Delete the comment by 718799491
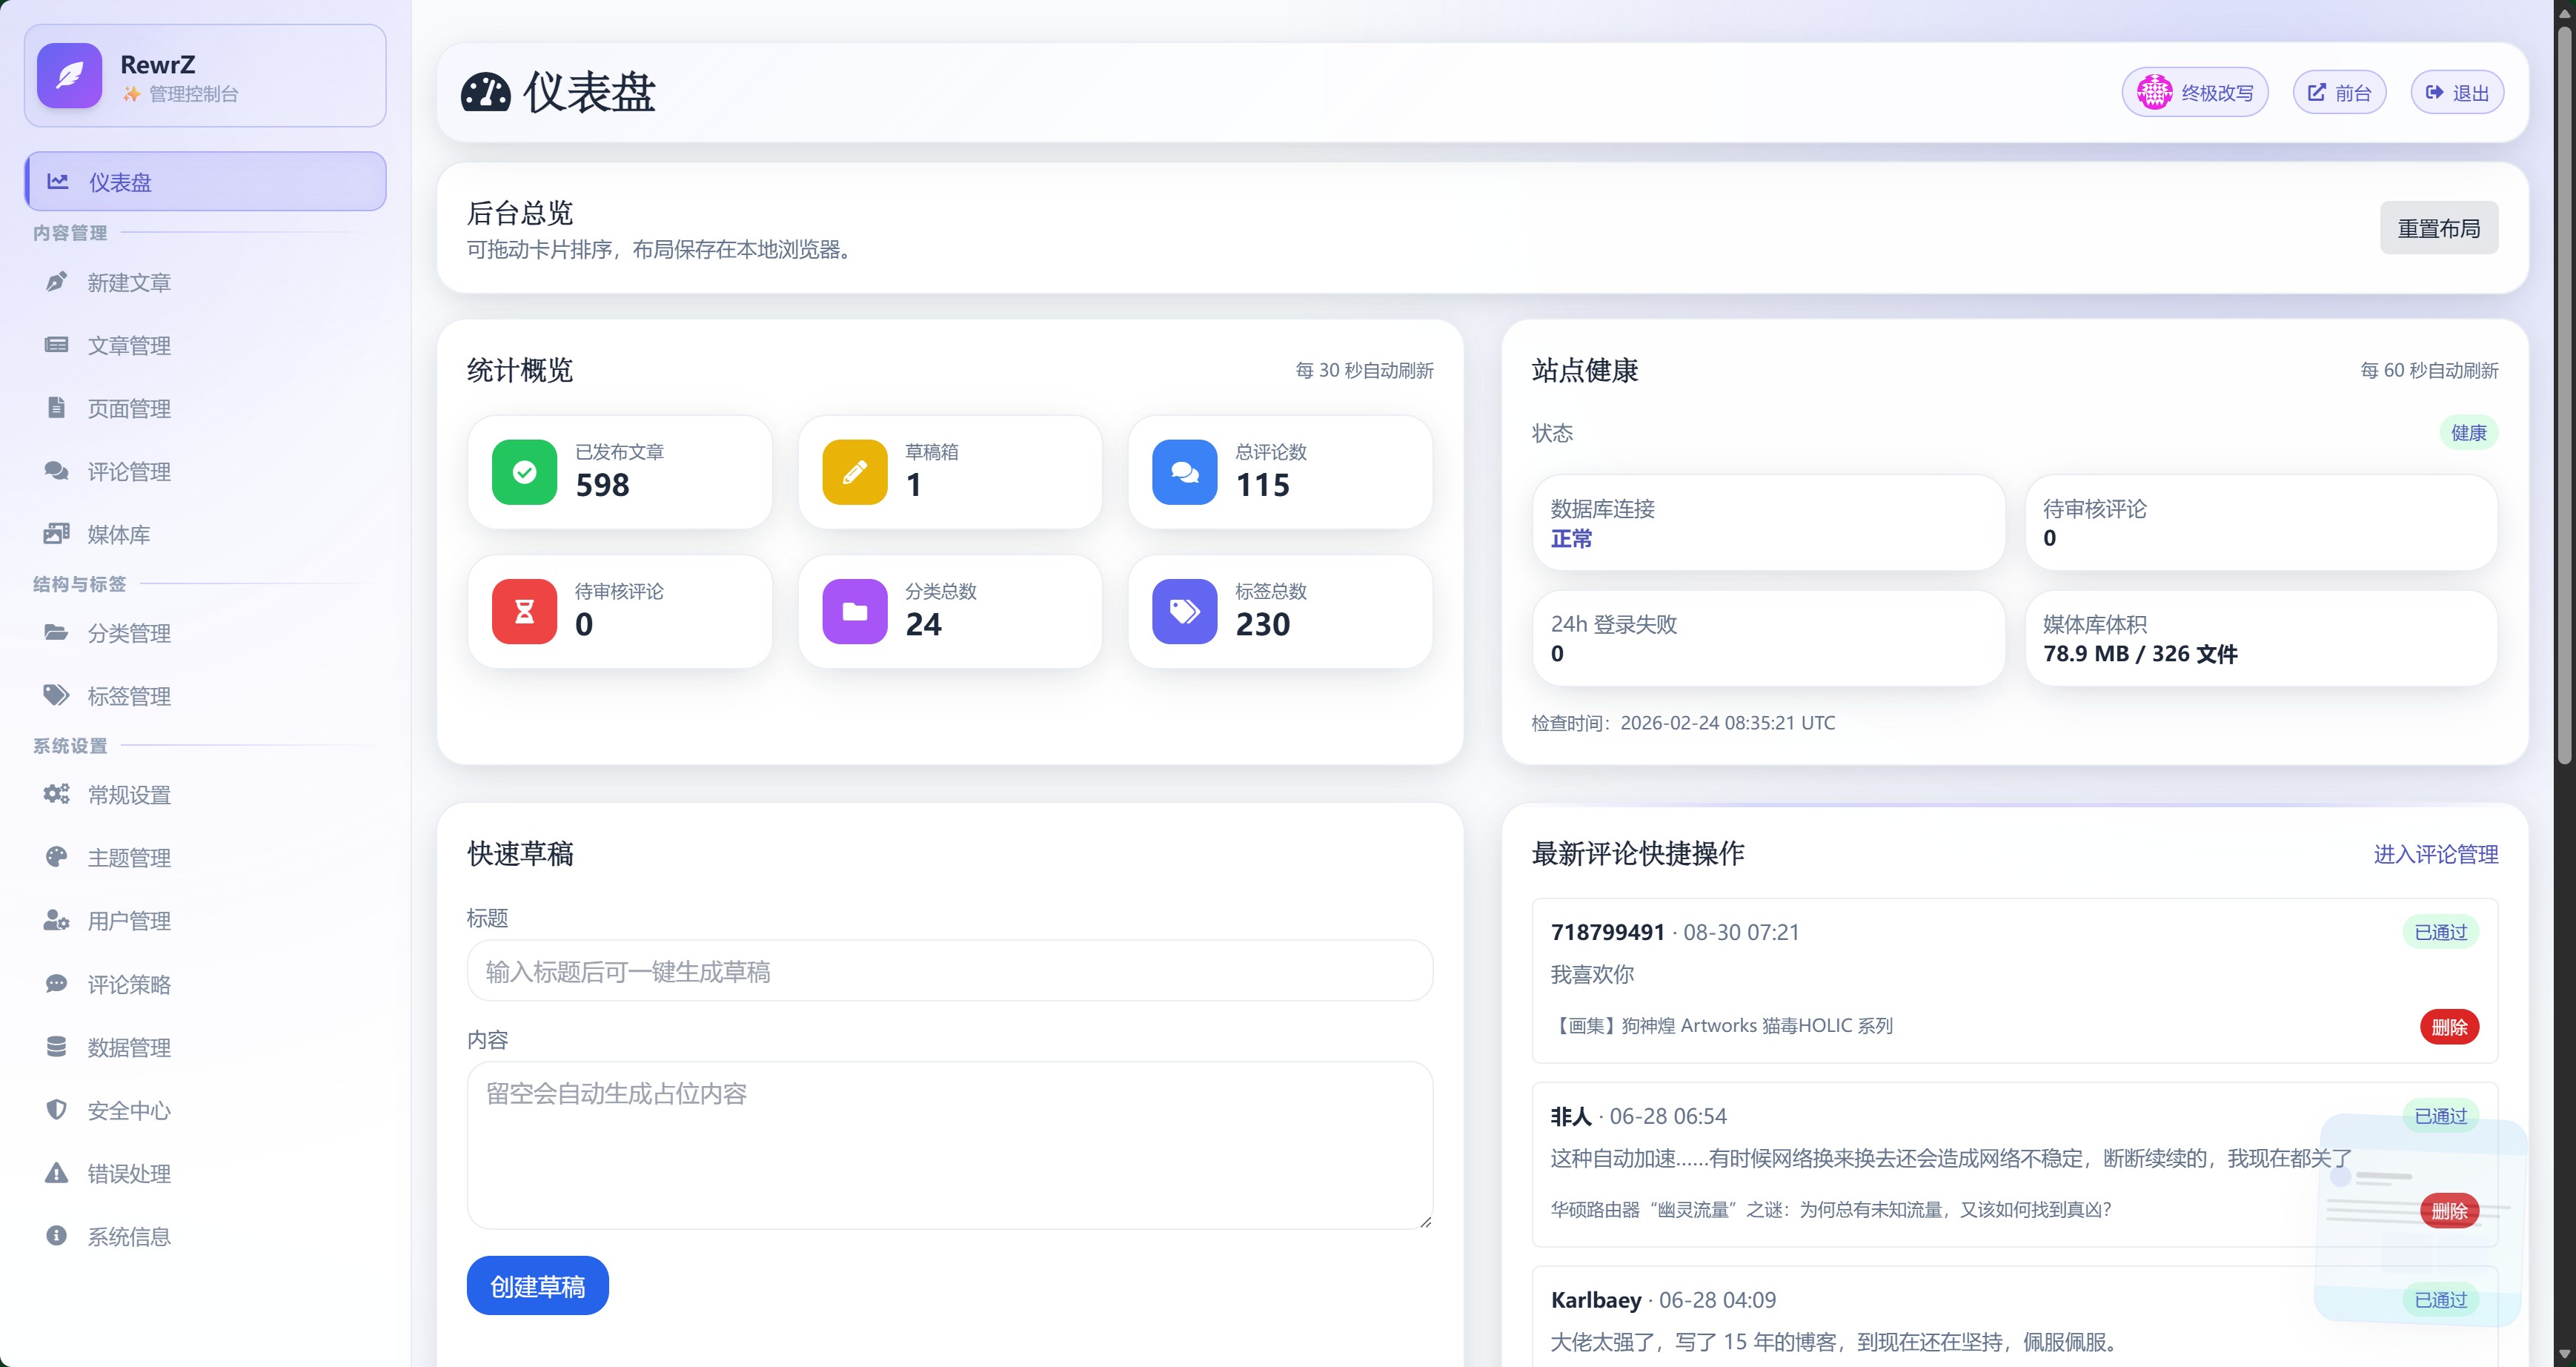The width and height of the screenshot is (2576, 1367). (2449, 1027)
